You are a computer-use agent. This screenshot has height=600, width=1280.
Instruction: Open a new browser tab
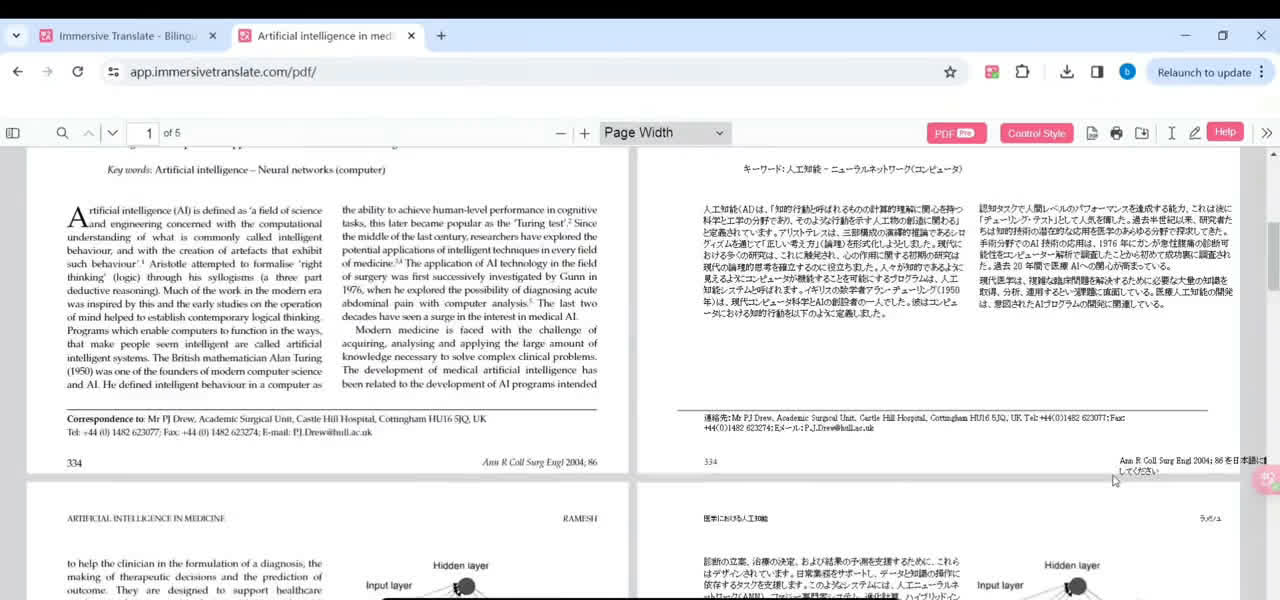tap(441, 36)
